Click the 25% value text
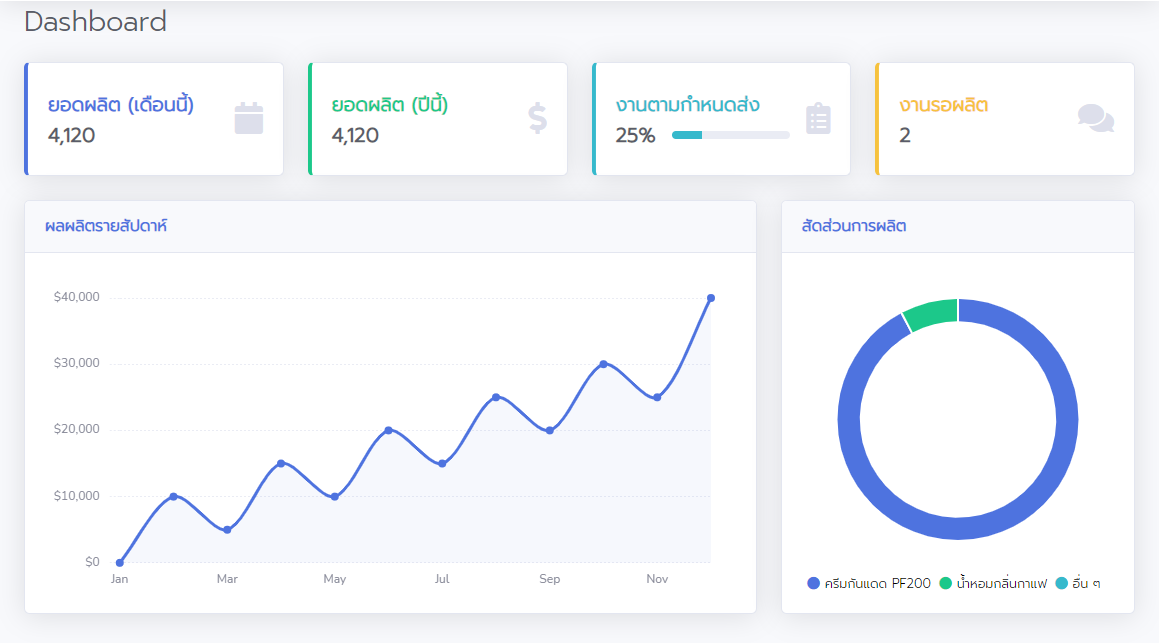 tap(636, 135)
